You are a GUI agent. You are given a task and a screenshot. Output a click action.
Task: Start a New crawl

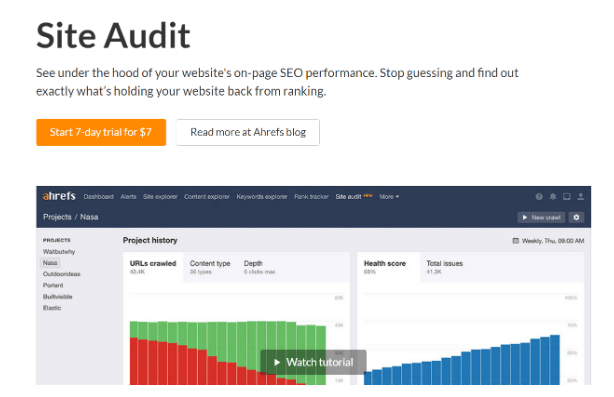point(541,217)
